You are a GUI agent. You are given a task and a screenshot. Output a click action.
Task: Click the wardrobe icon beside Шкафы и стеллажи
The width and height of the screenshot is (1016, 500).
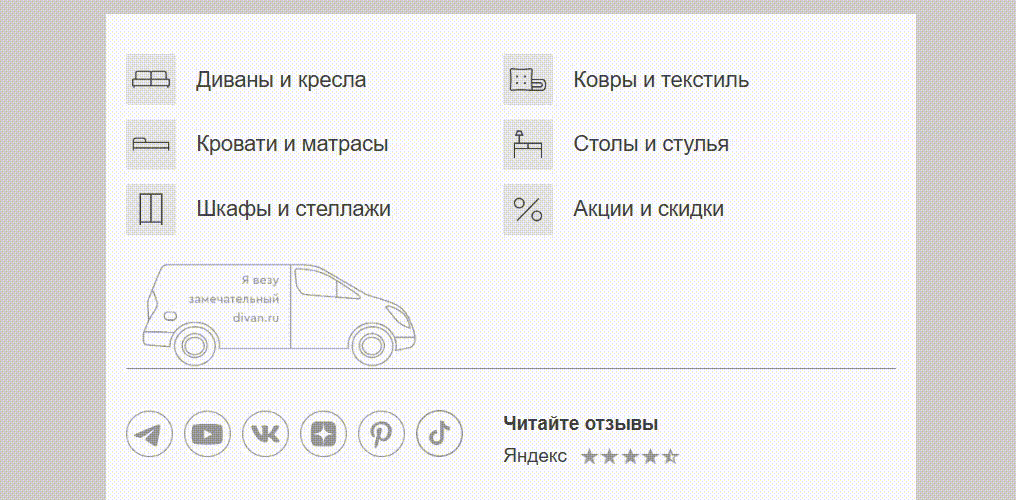coord(151,209)
